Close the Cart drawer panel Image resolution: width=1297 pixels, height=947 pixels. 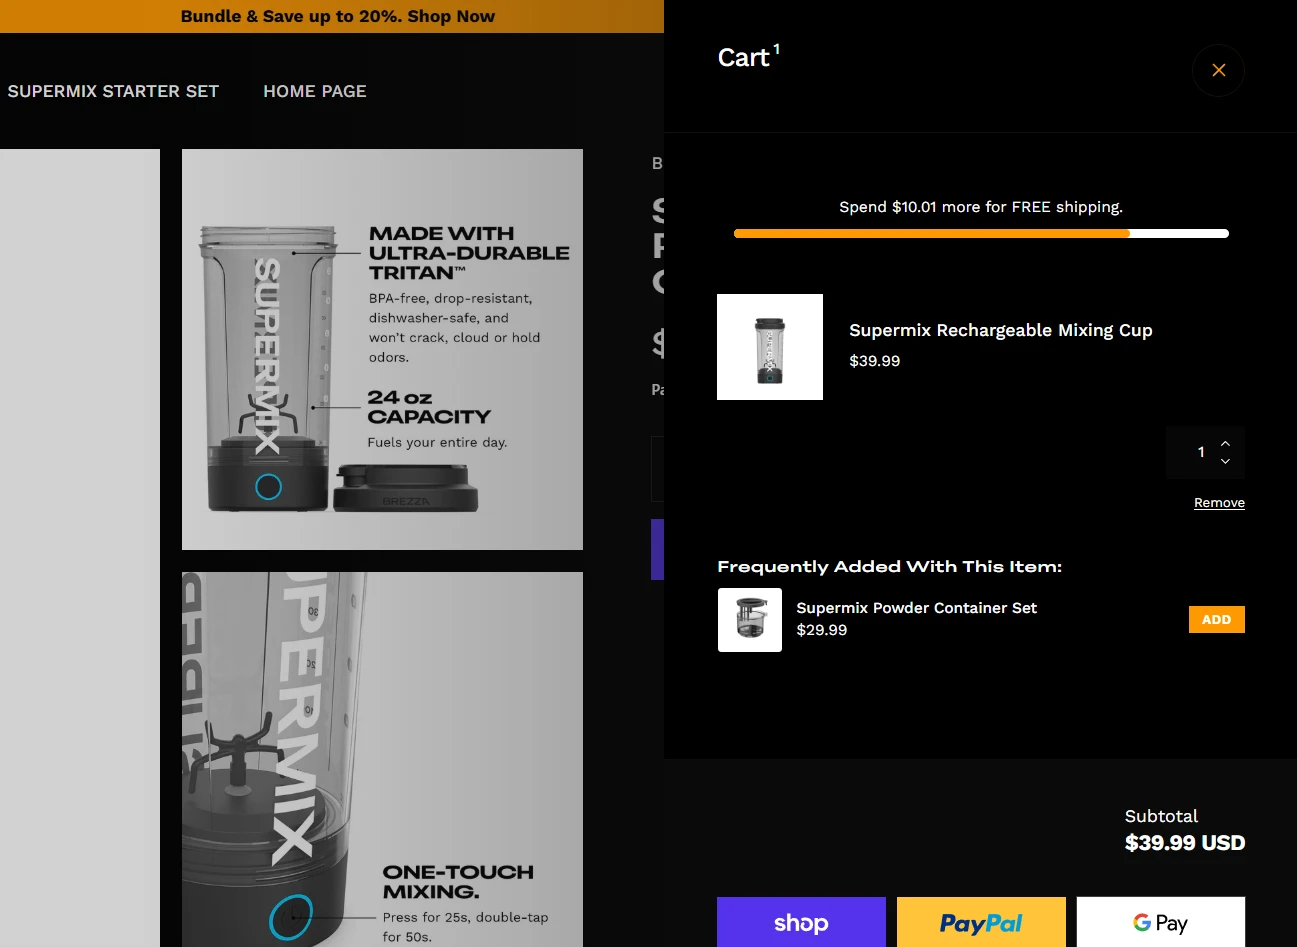[x=1218, y=70]
